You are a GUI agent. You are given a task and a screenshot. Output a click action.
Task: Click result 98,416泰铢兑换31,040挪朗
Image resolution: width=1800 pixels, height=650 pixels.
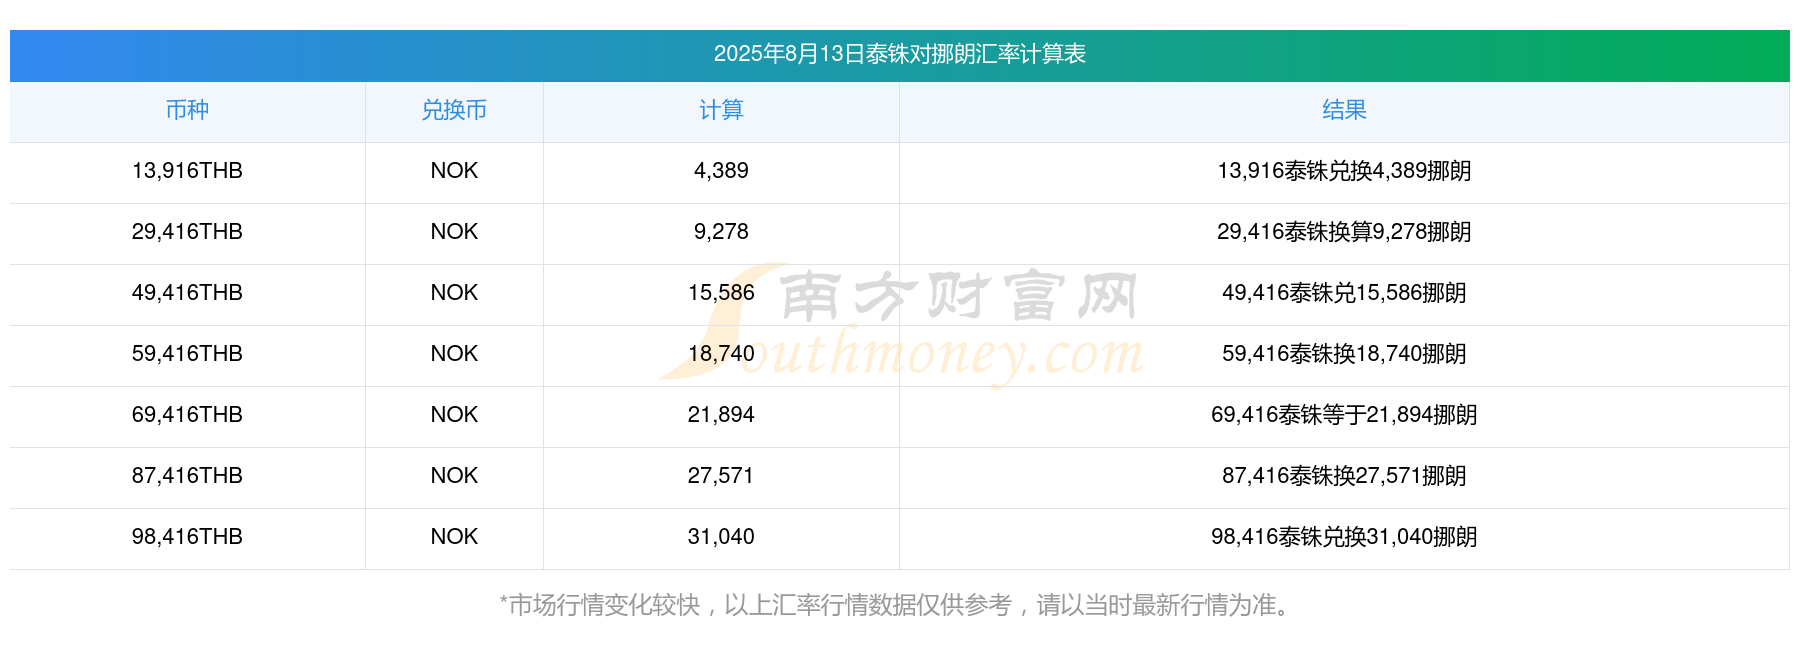point(1344,537)
